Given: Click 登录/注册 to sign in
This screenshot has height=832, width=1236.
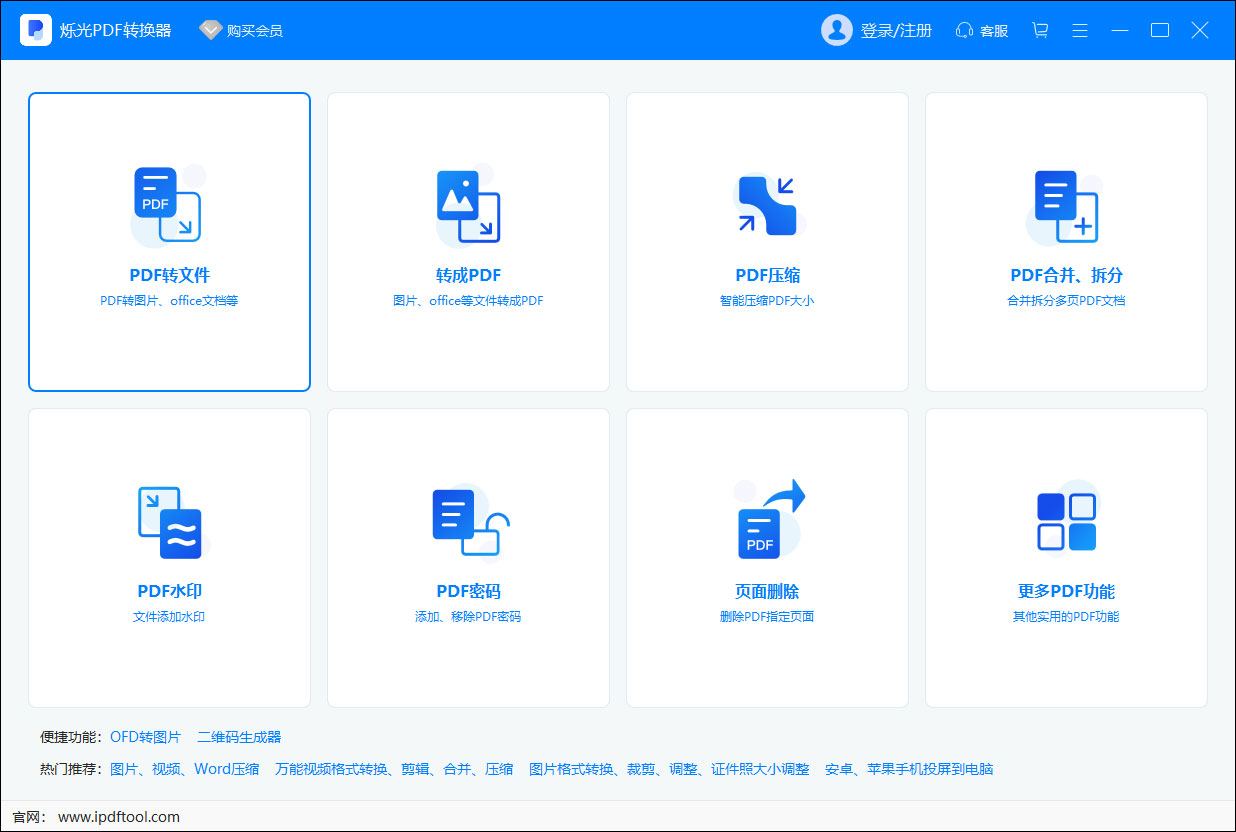Looking at the screenshot, I should click(x=896, y=30).
